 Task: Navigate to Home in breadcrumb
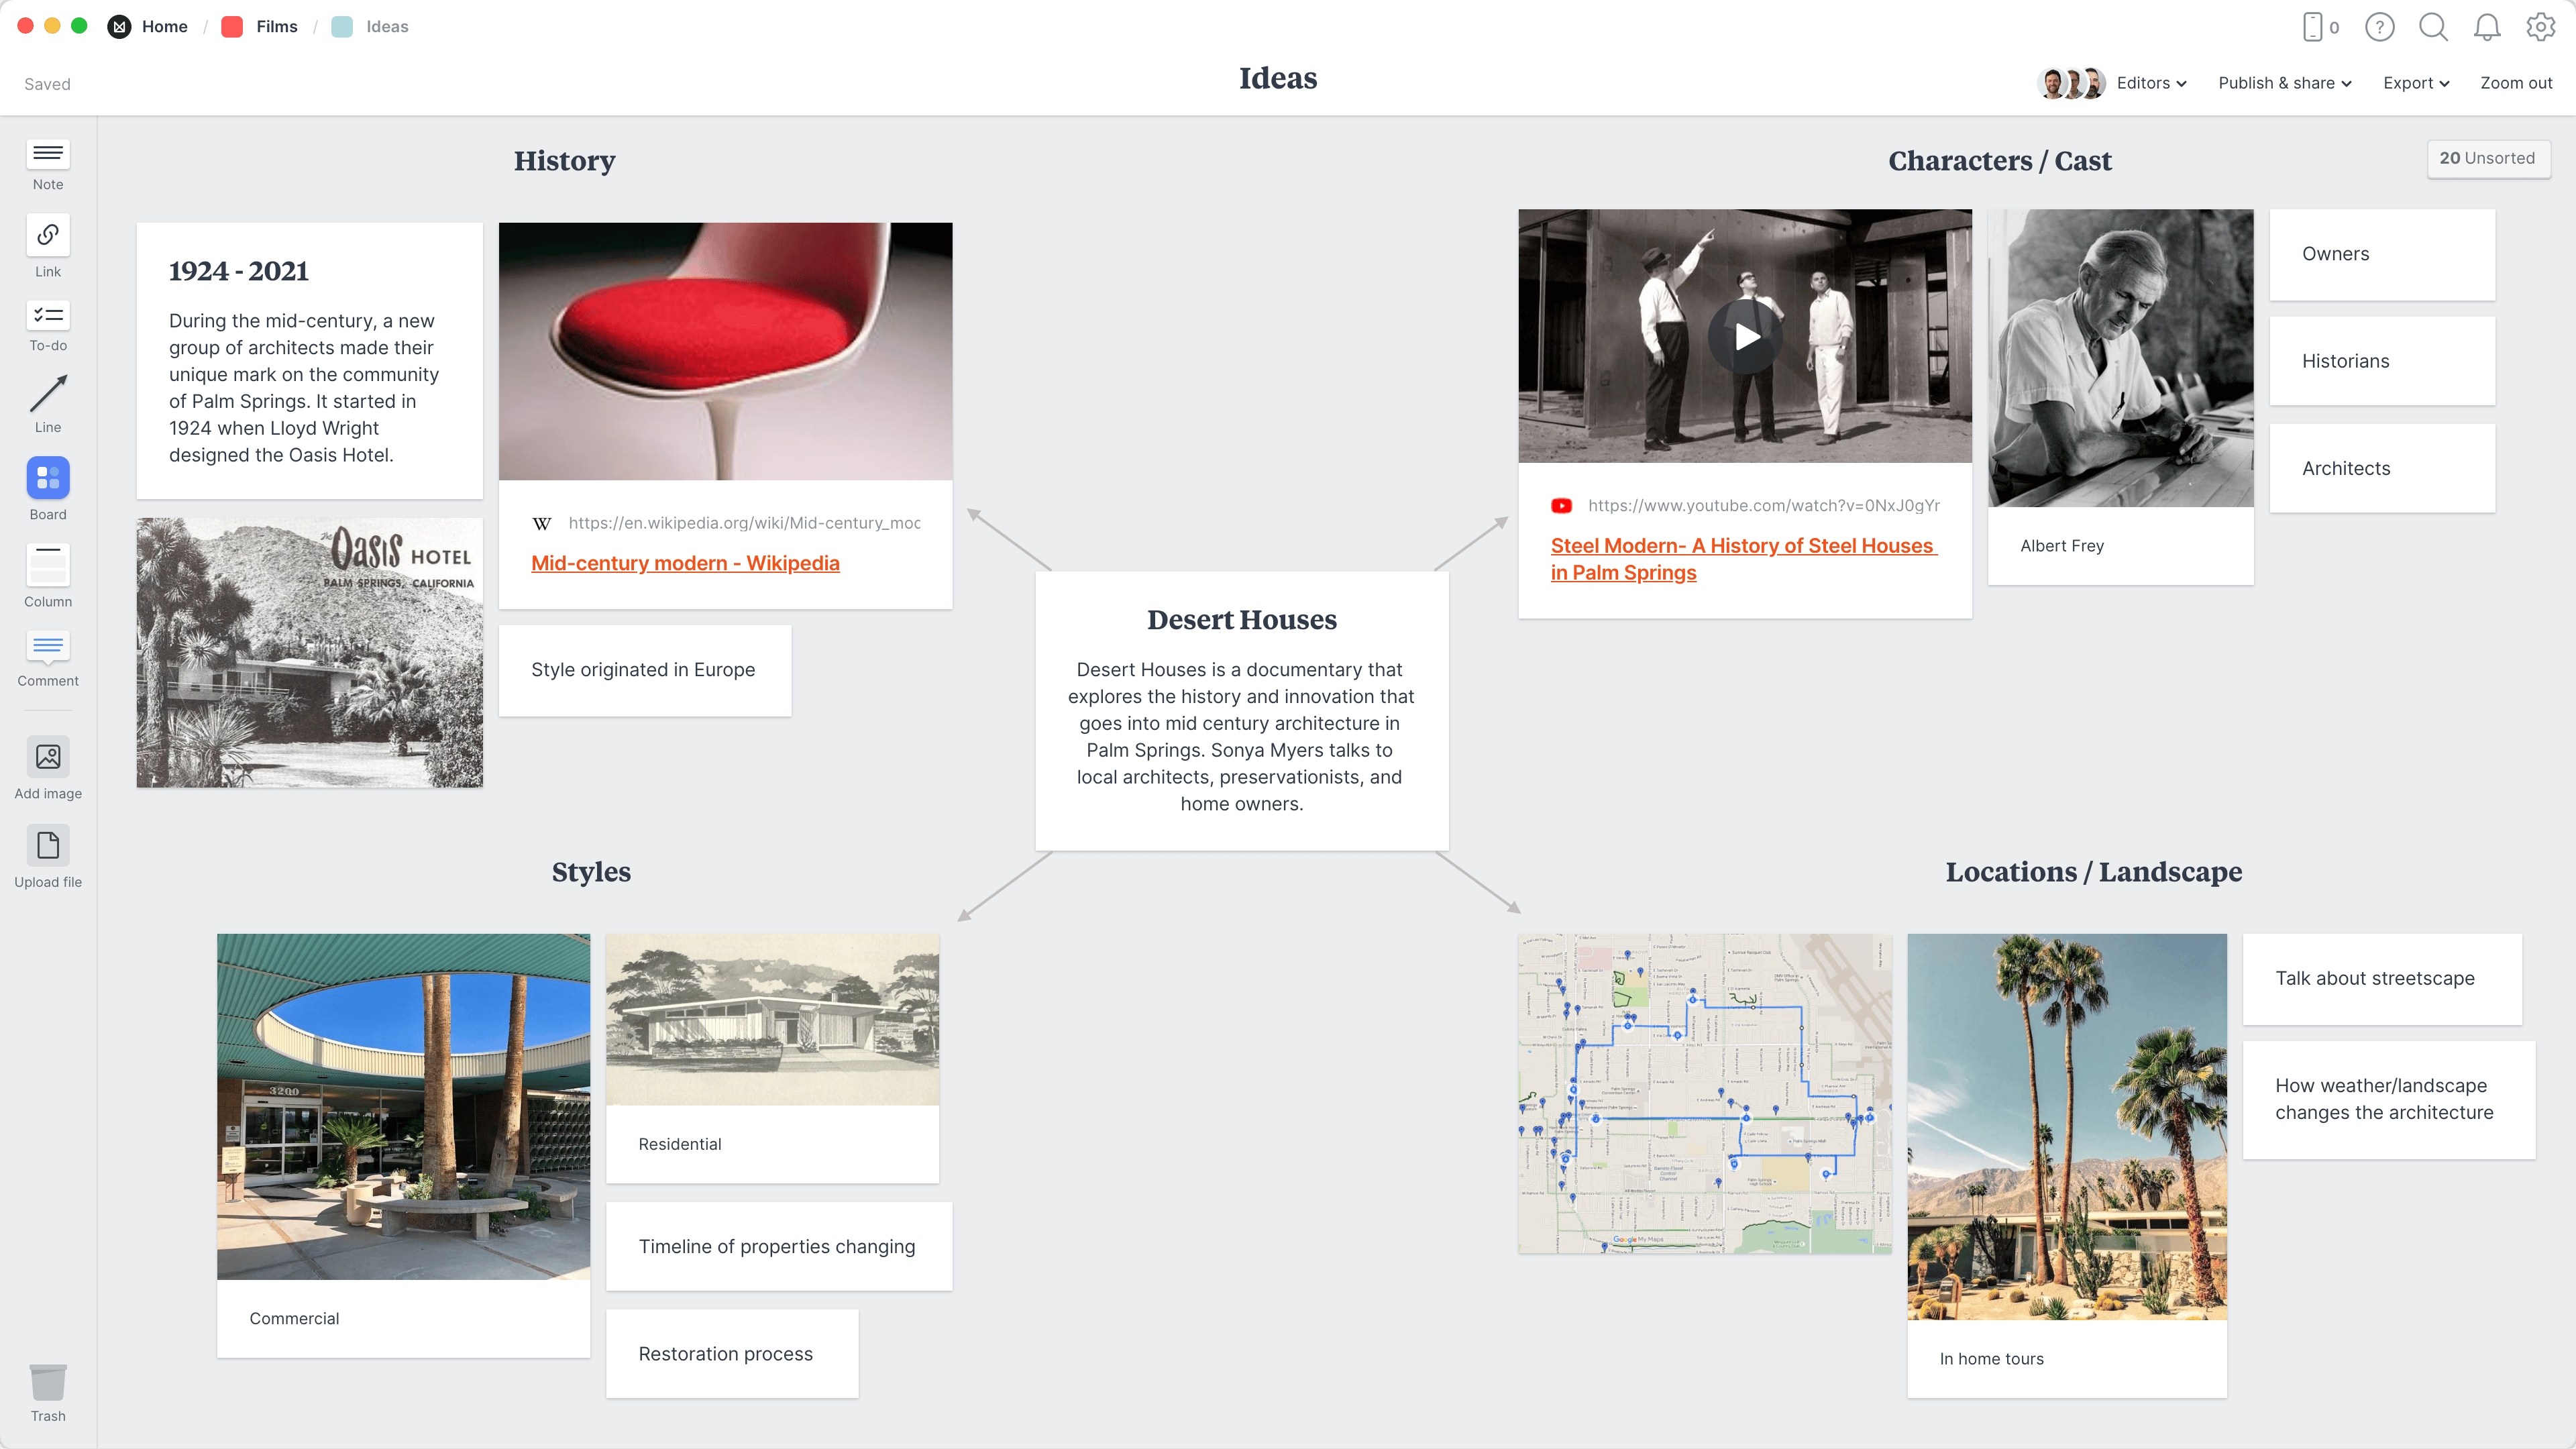pyautogui.click(x=164, y=26)
